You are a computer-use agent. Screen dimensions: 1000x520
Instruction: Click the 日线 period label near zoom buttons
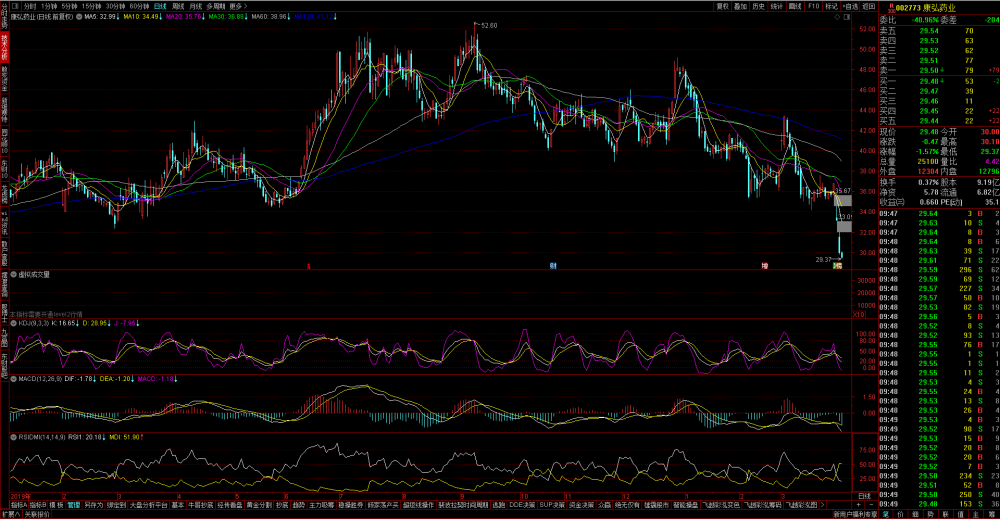click(864, 496)
